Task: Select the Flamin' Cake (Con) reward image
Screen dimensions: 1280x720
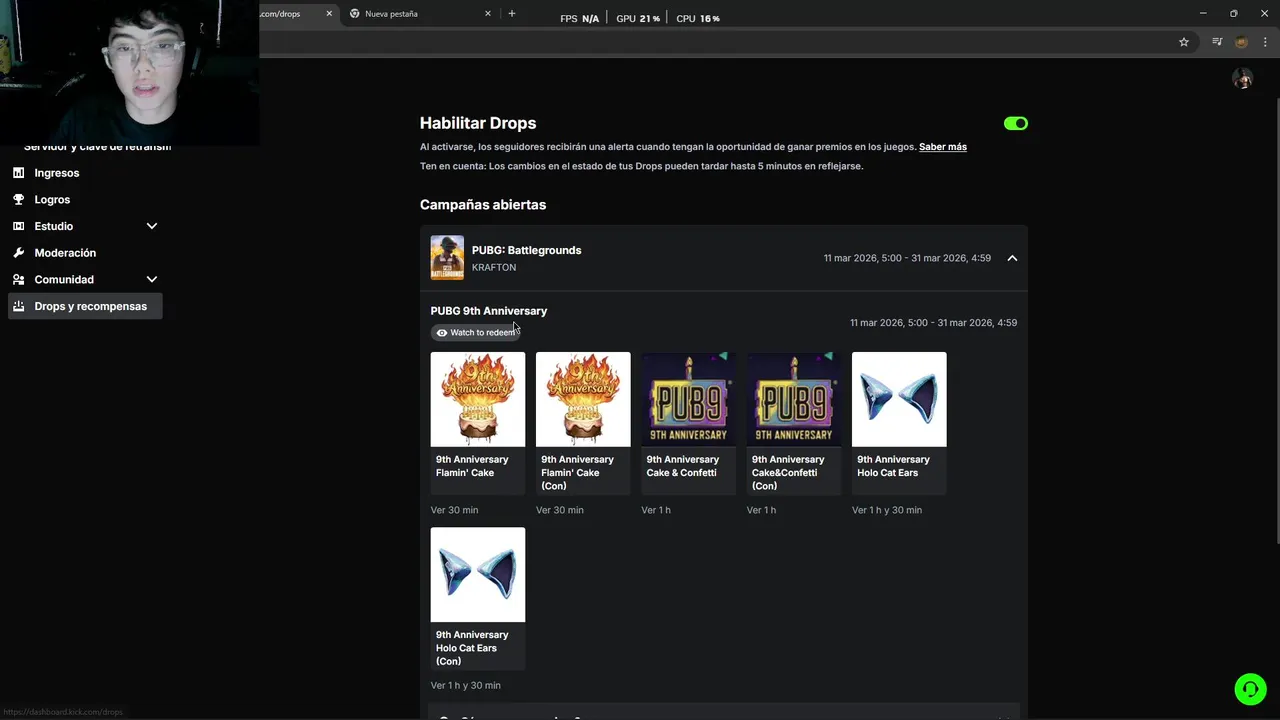Action: coord(583,399)
